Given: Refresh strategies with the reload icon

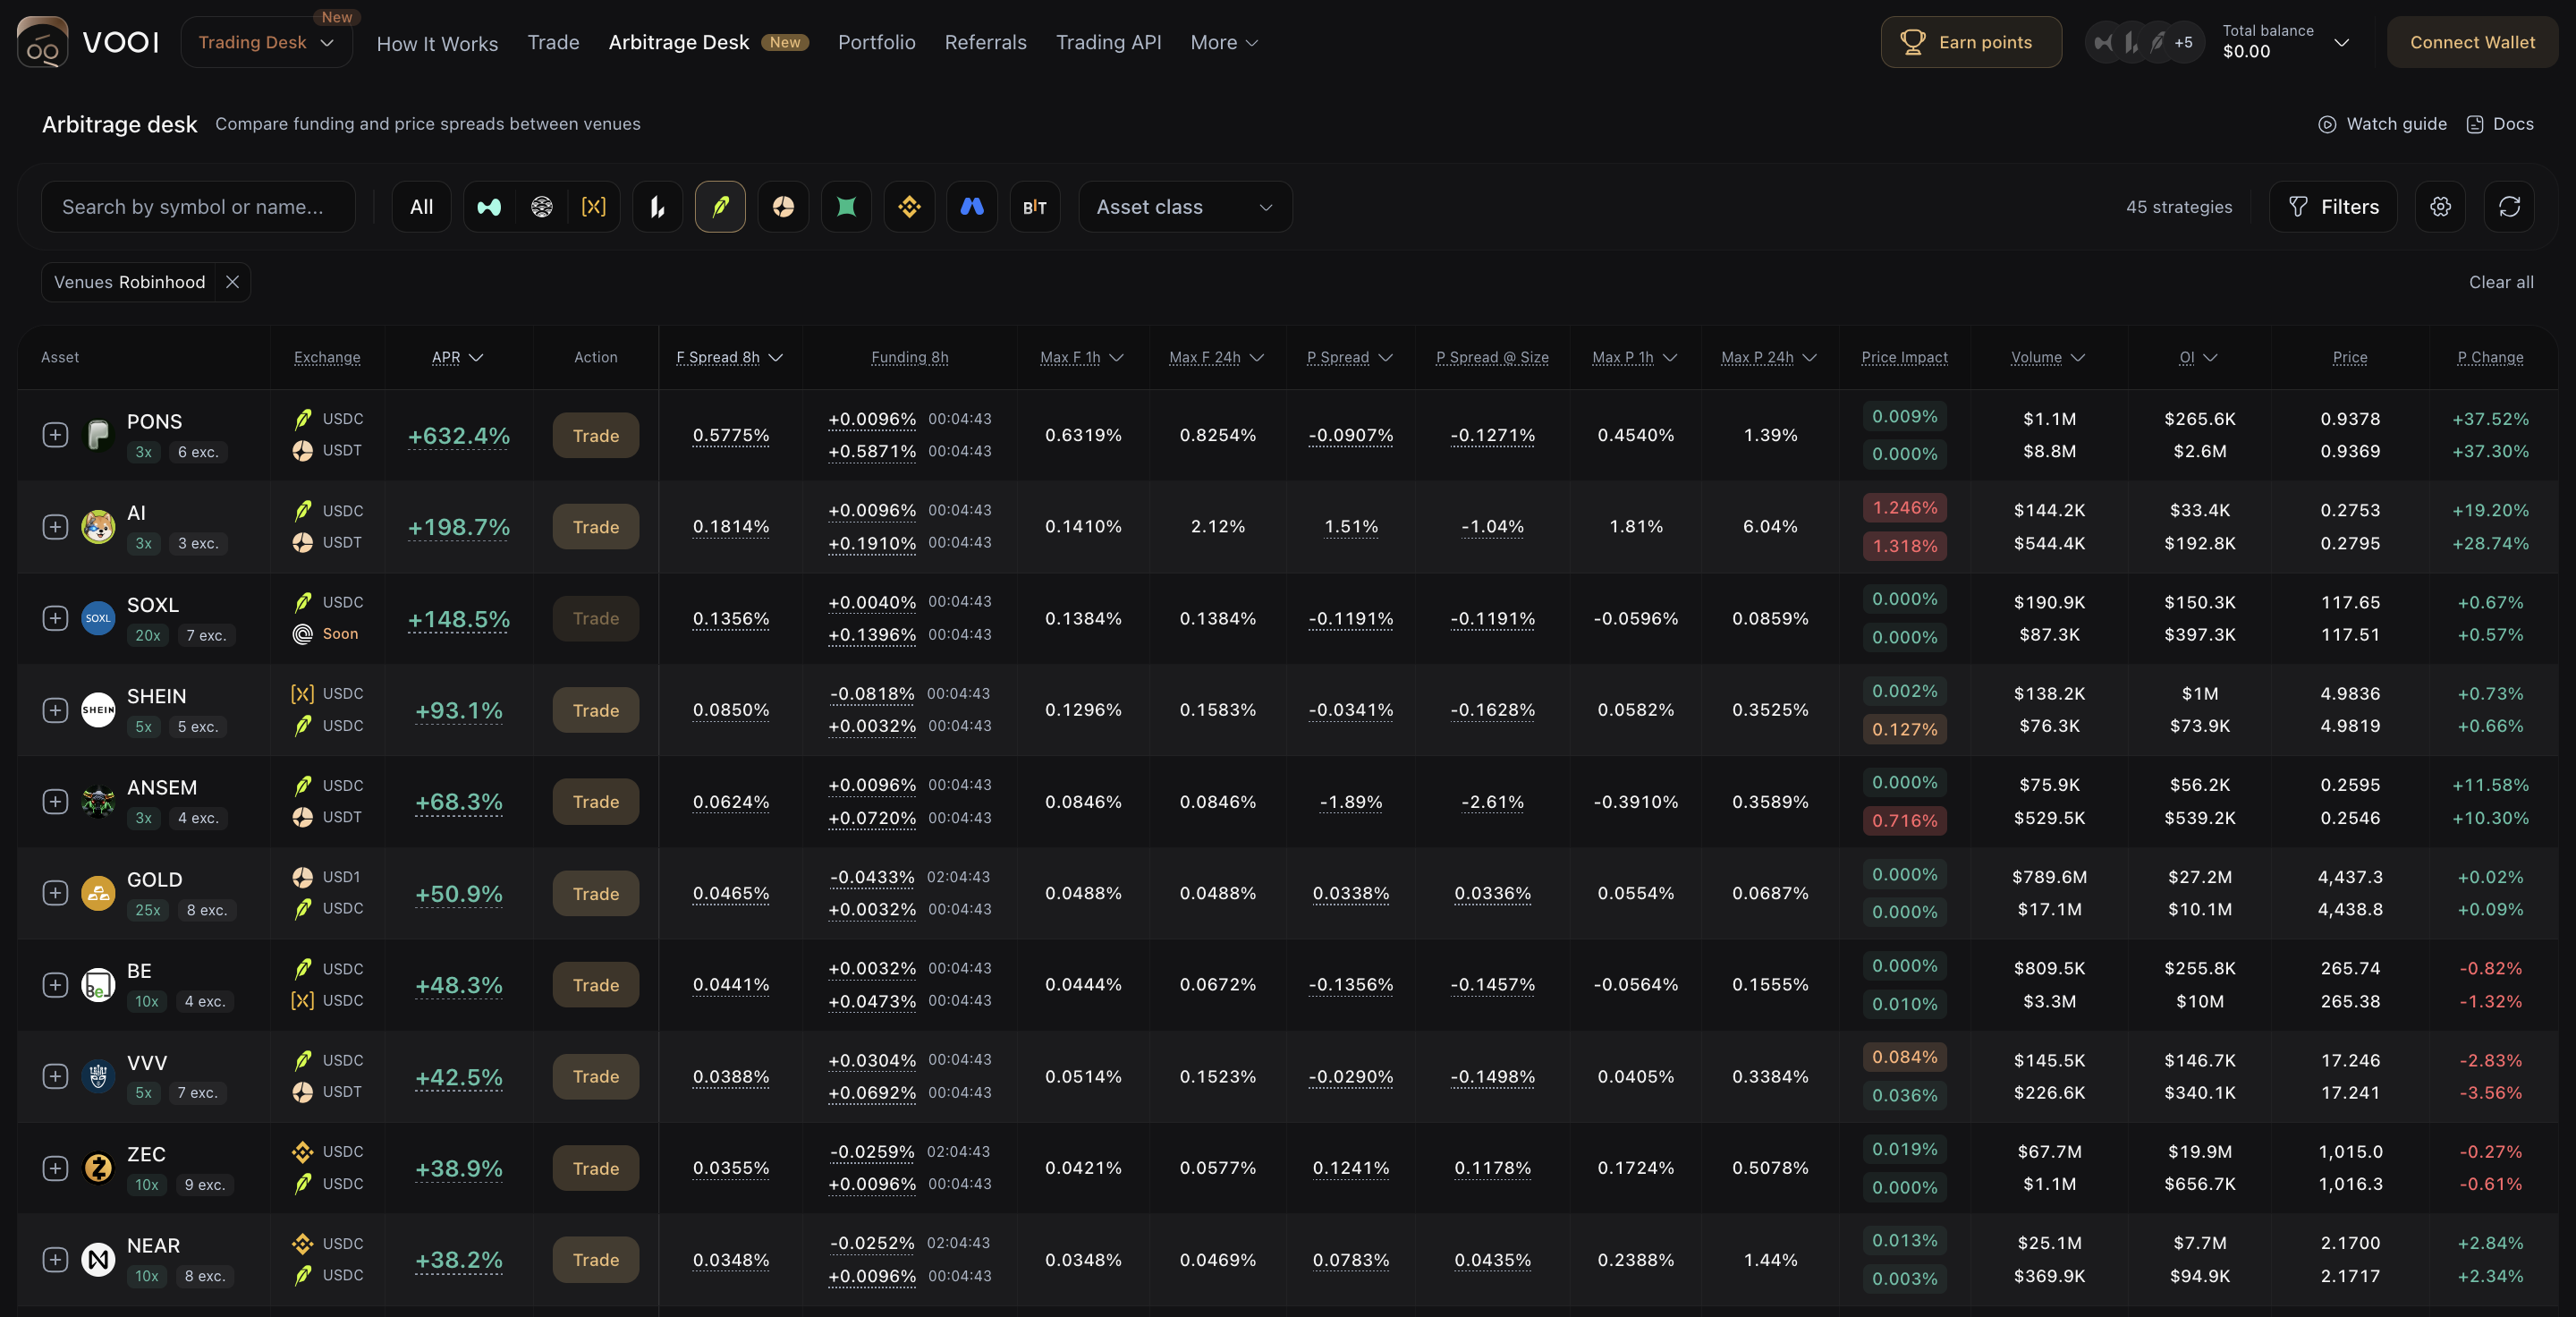Looking at the screenshot, I should (2509, 207).
